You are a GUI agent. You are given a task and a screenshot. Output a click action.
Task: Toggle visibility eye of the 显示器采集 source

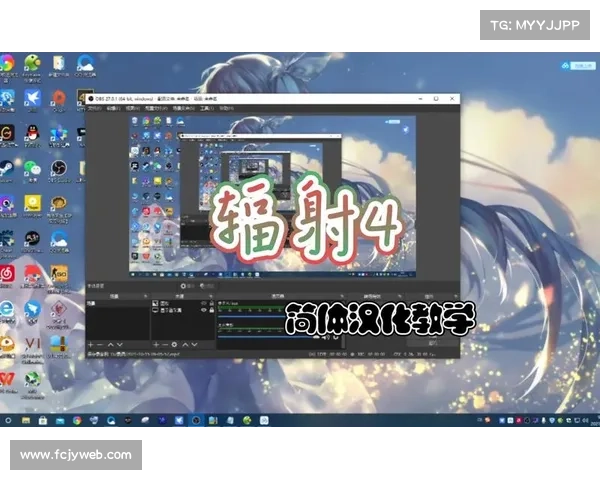(204, 310)
